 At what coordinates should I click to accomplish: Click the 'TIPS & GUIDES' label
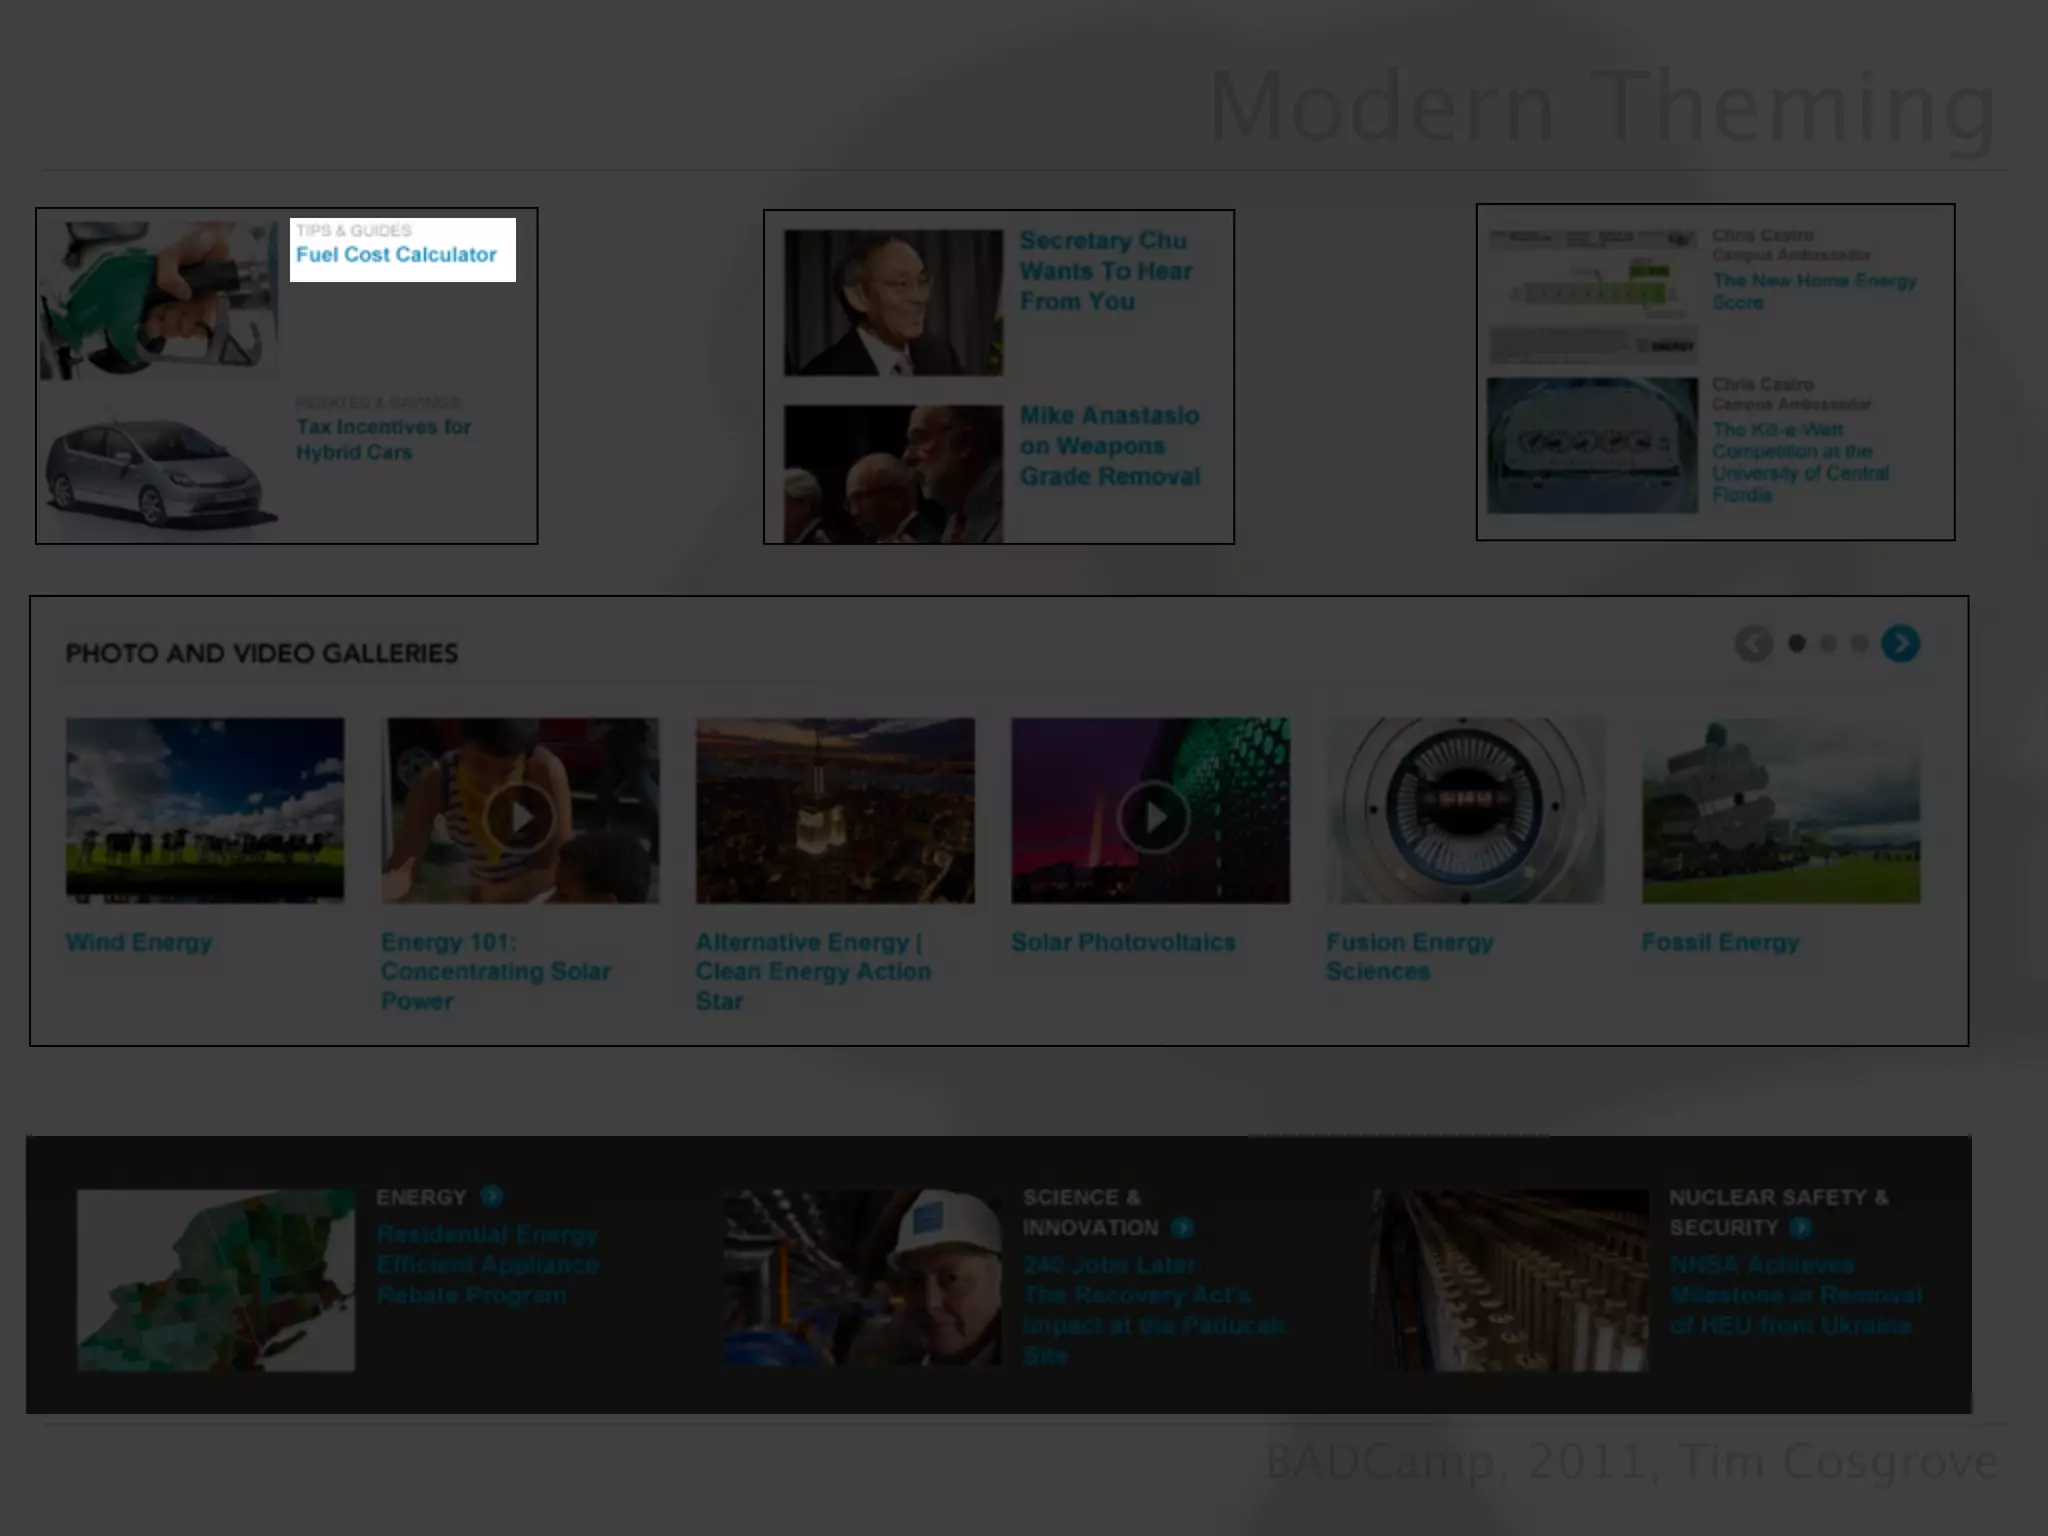pos(353,230)
